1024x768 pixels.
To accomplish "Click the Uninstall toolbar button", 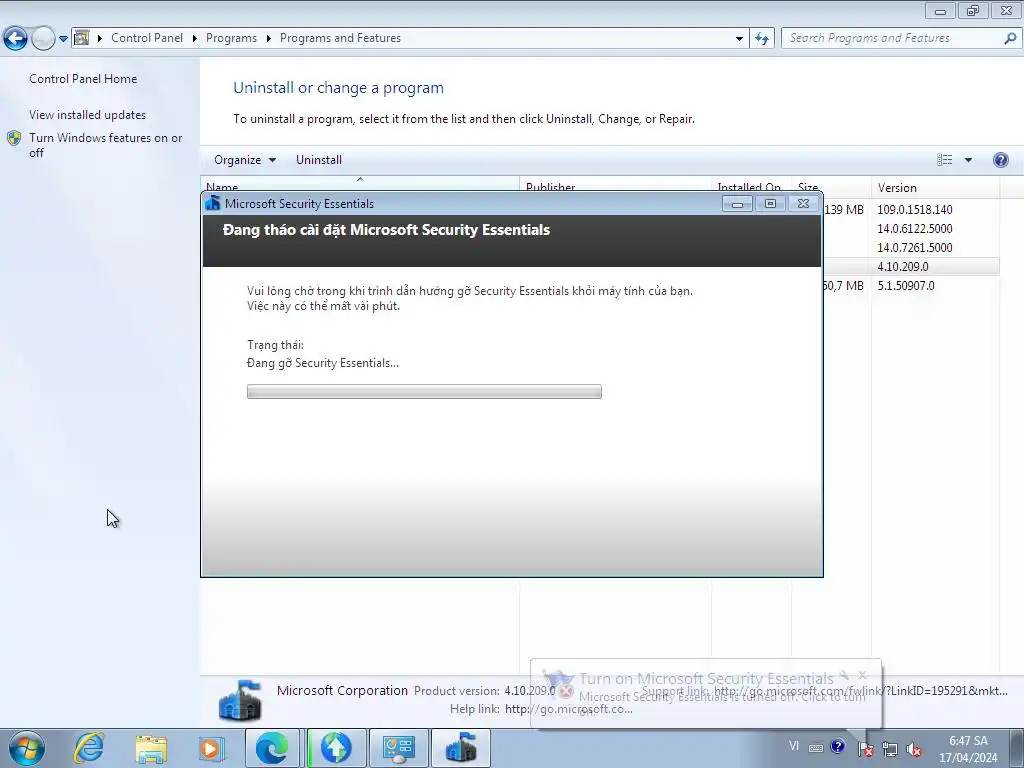I will click(319, 160).
